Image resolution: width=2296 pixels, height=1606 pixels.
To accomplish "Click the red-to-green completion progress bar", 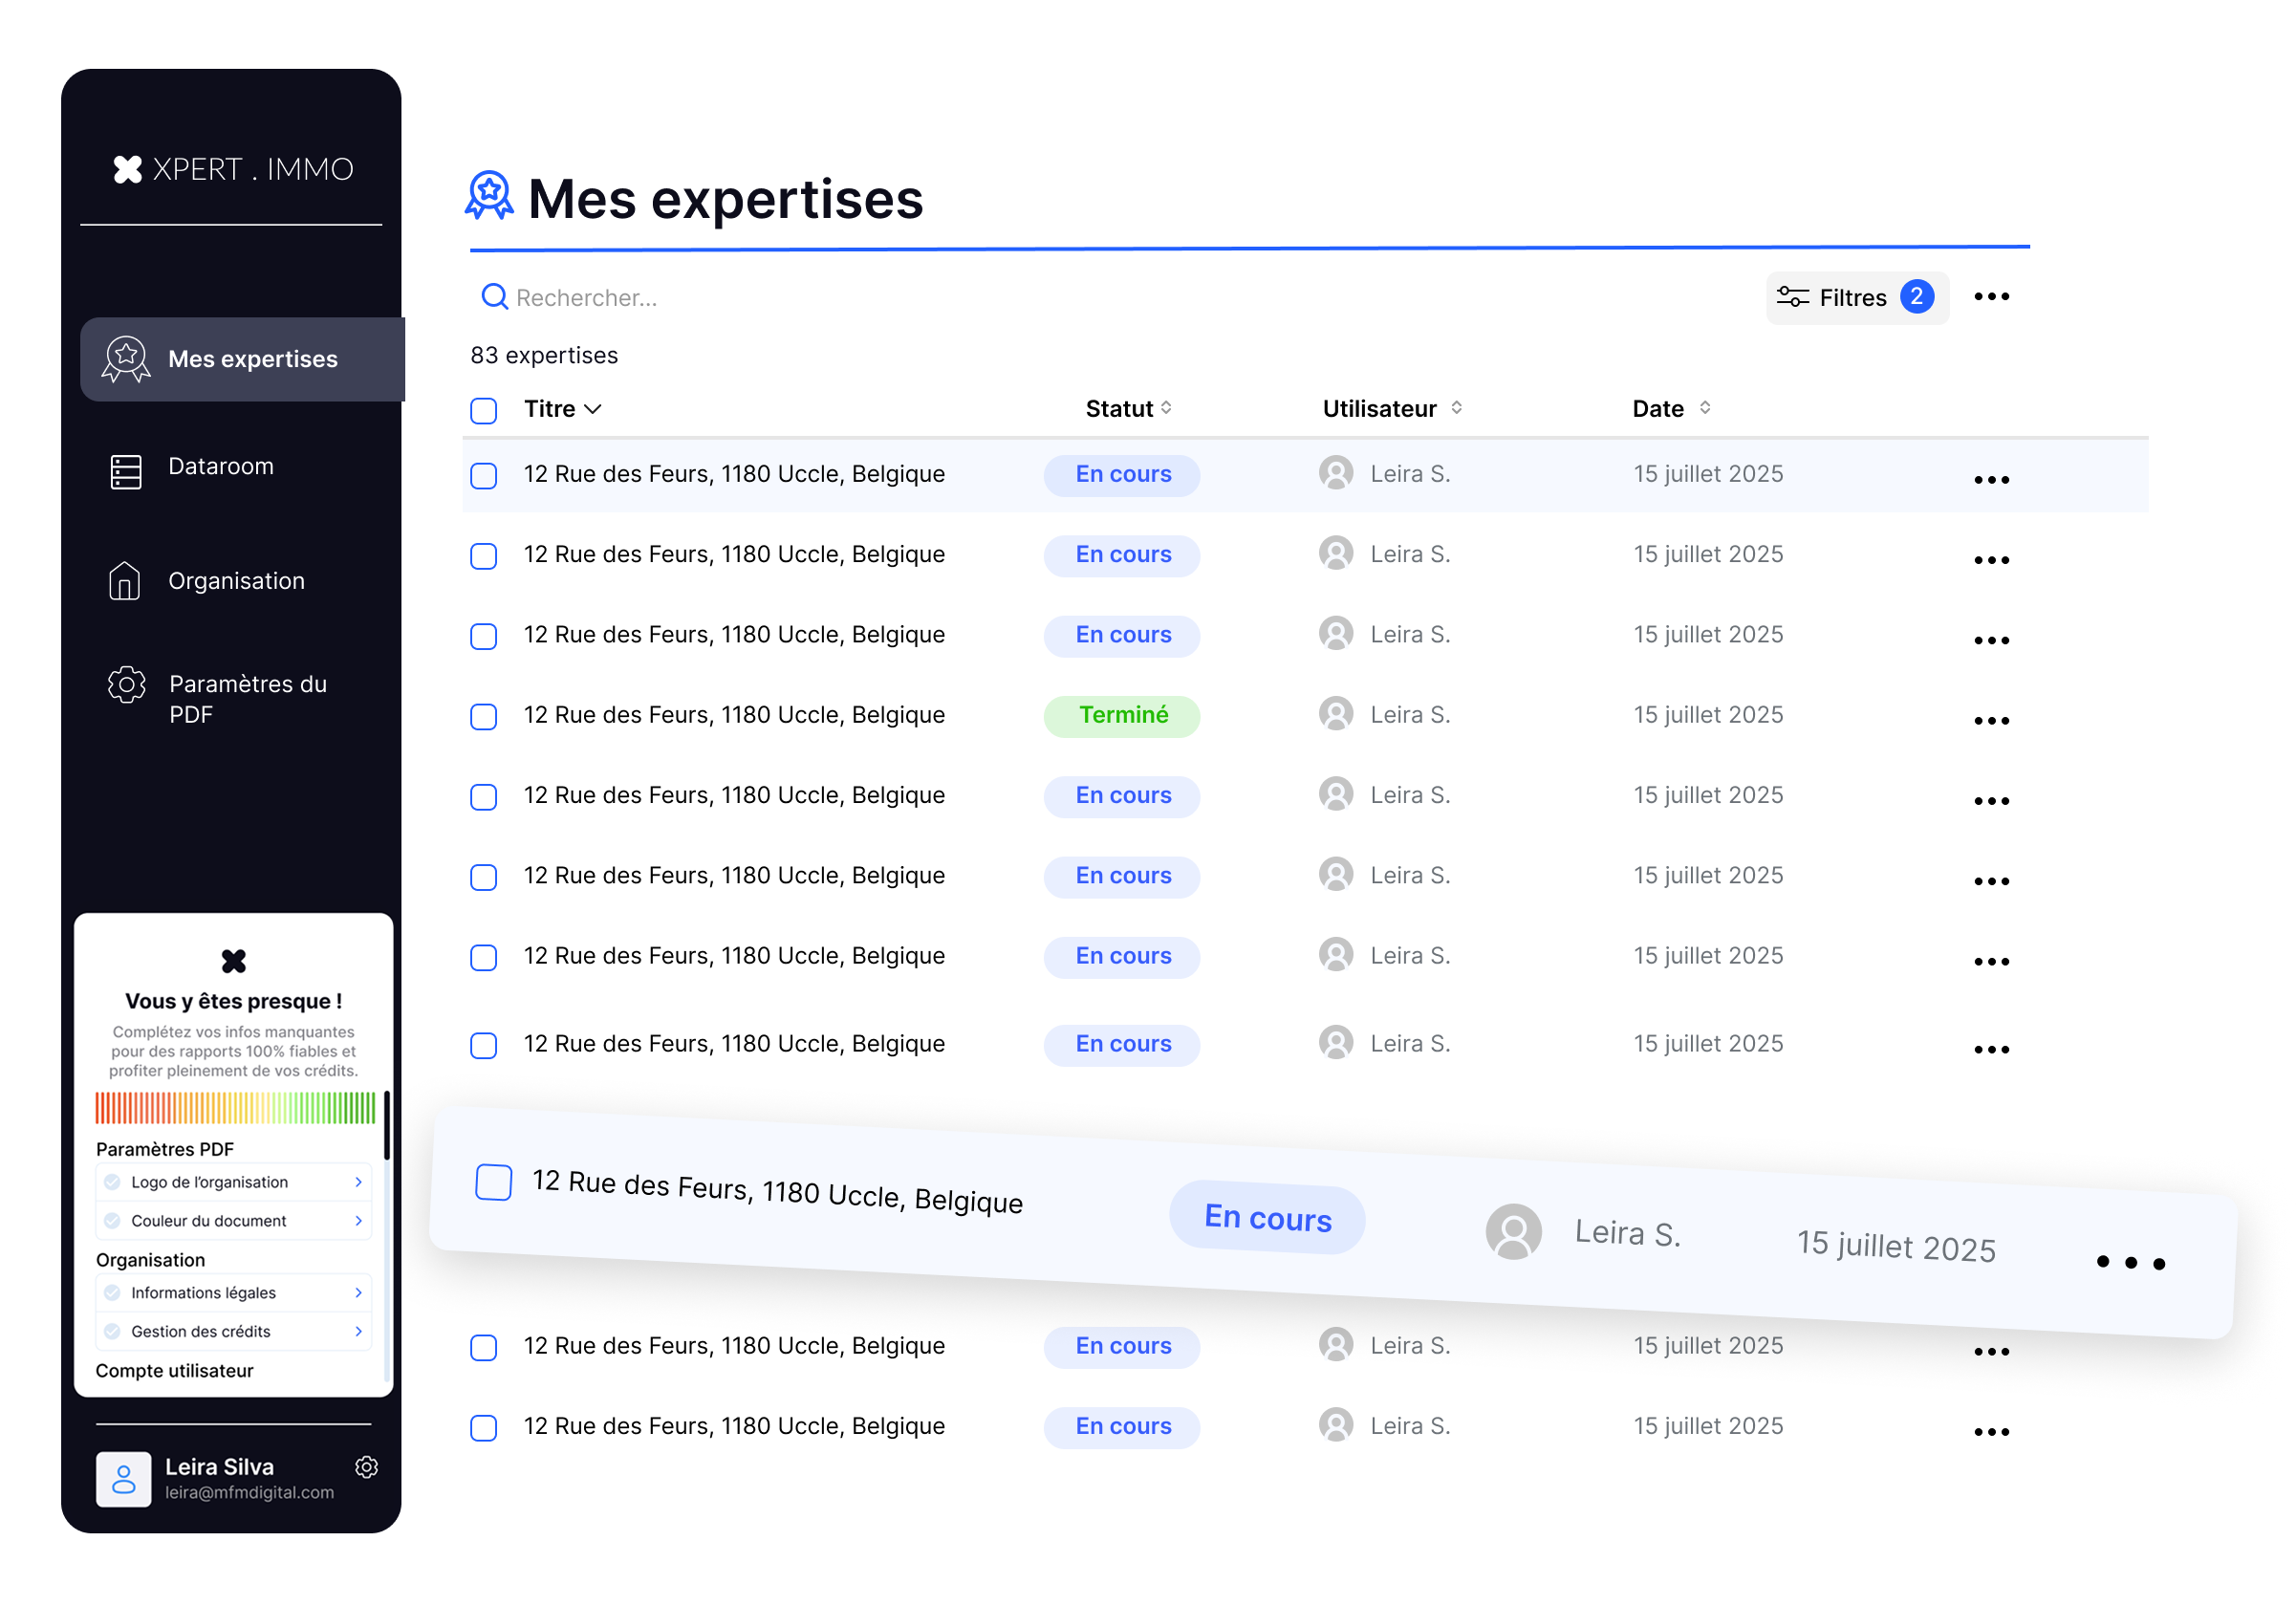I will tap(235, 1108).
